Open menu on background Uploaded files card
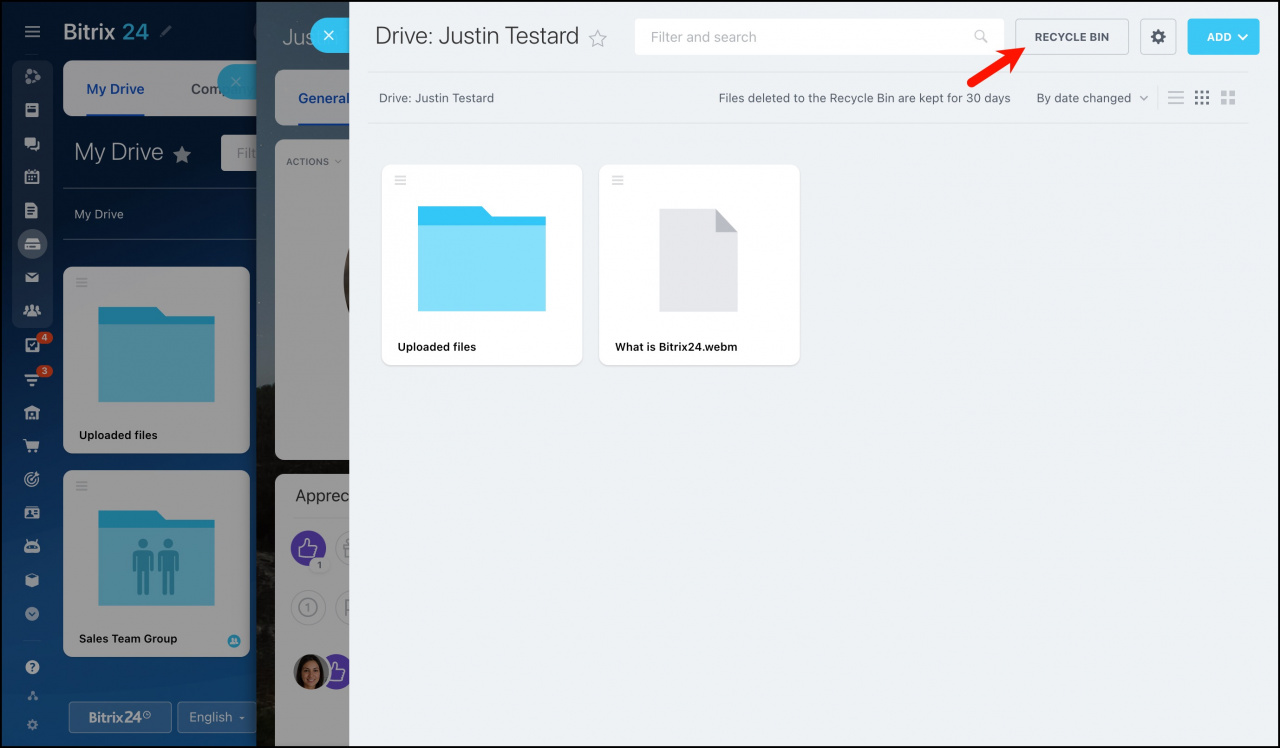The image size is (1280, 748). tap(82, 282)
